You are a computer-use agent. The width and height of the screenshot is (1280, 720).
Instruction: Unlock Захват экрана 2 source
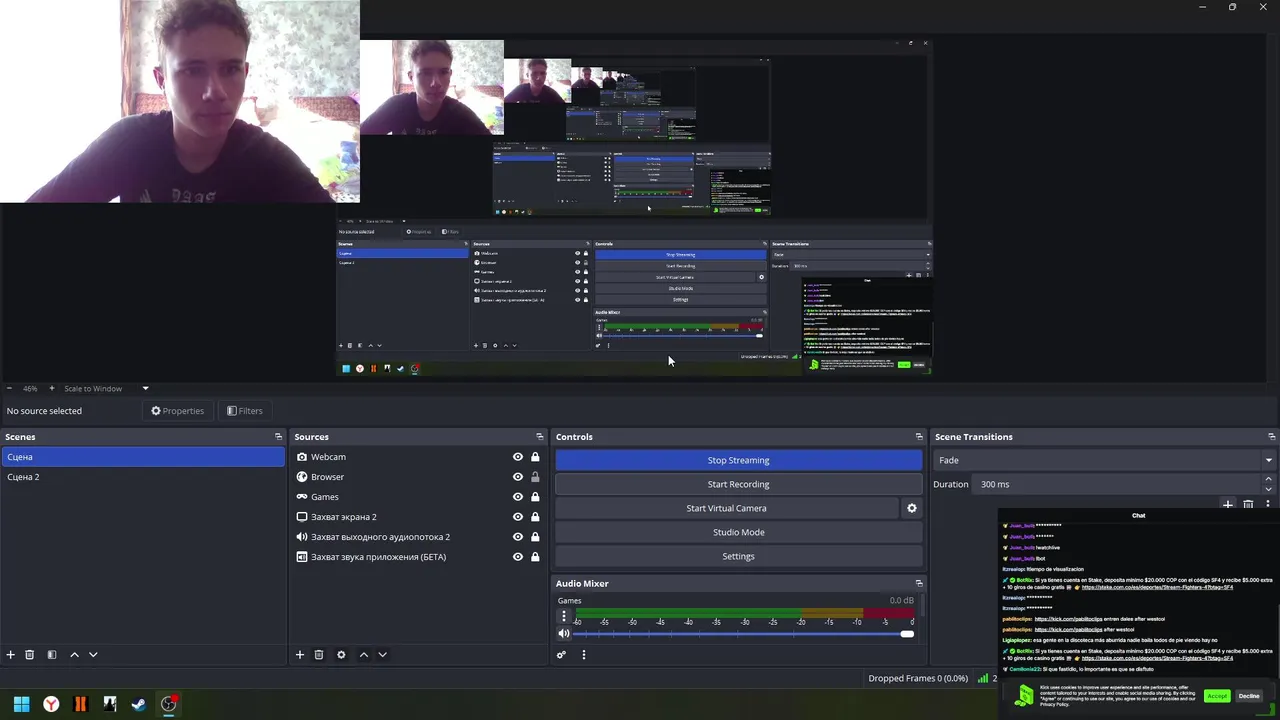[x=535, y=517]
